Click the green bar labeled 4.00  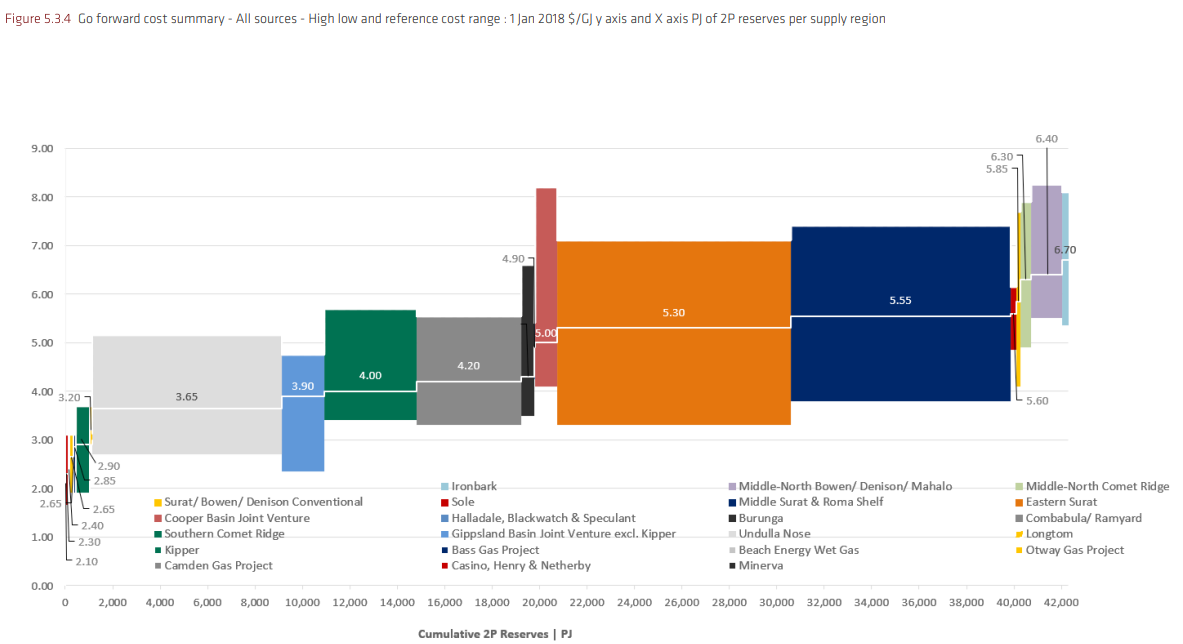tap(370, 340)
